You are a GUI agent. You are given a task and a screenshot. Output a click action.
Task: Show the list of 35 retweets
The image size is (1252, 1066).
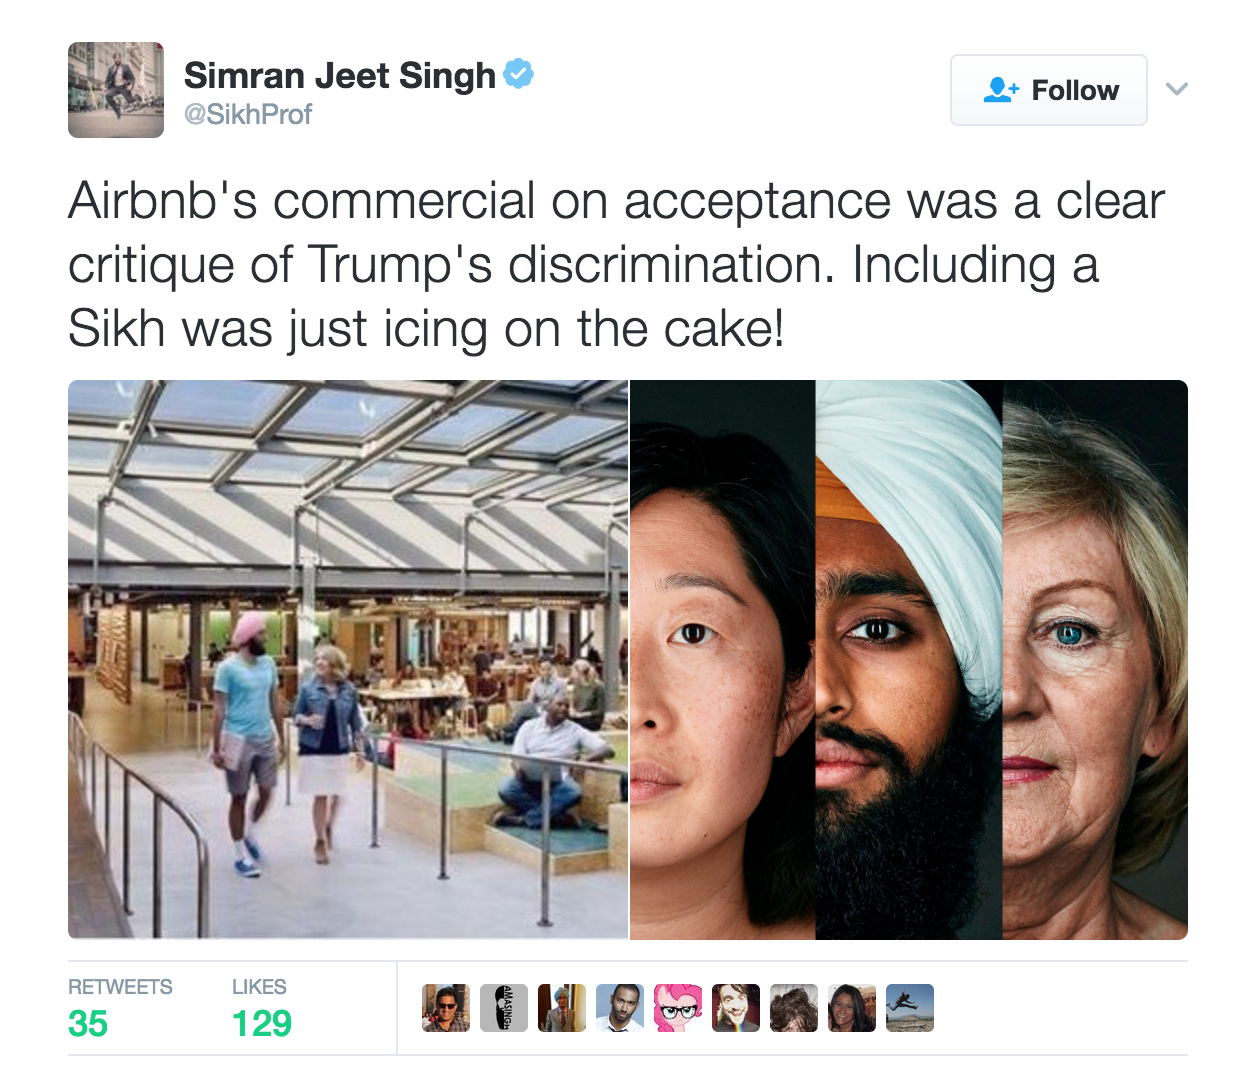click(x=120, y=1008)
